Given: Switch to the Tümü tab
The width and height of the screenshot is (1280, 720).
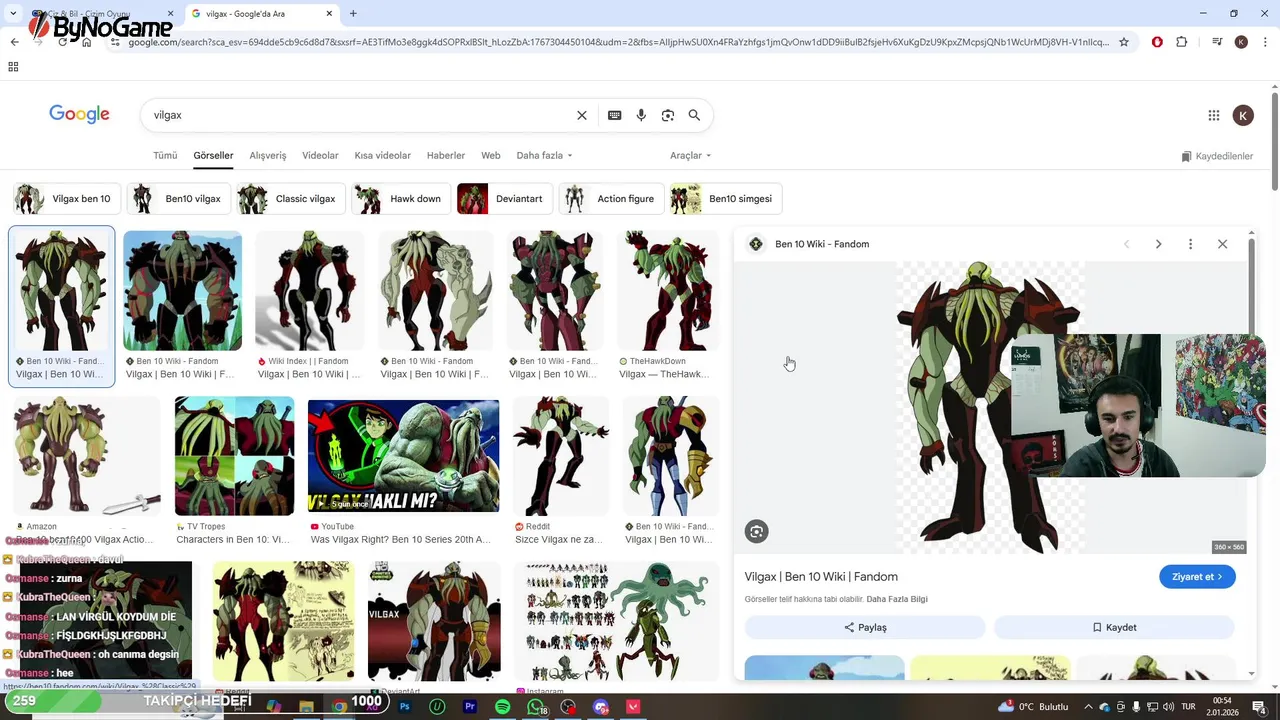Looking at the screenshot, I should pyautogui.click(x=165, y=156).
